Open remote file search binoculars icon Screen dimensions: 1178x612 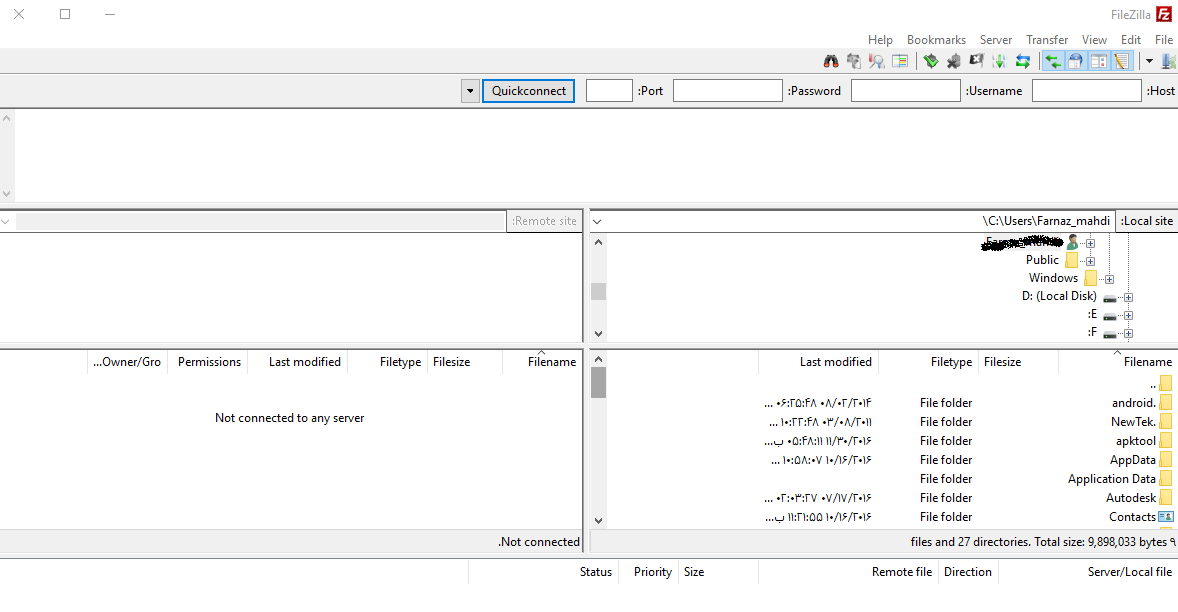coord(831,61)
